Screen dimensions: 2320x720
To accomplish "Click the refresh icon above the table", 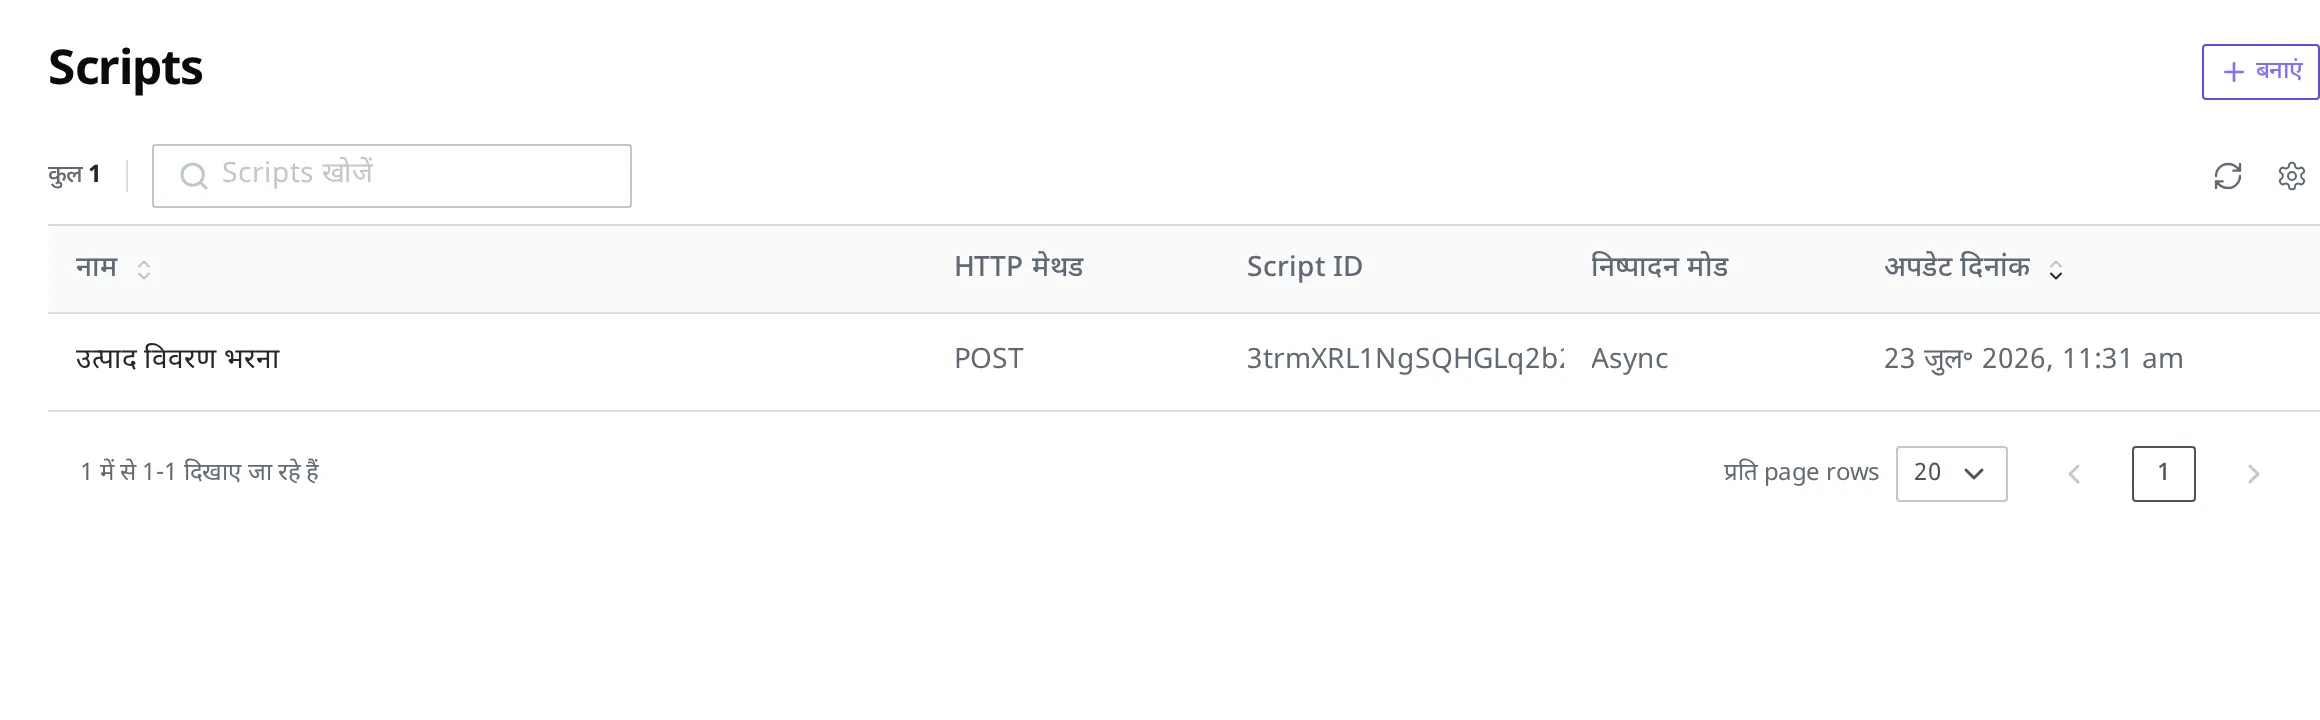I will (x=2228, y=176).
